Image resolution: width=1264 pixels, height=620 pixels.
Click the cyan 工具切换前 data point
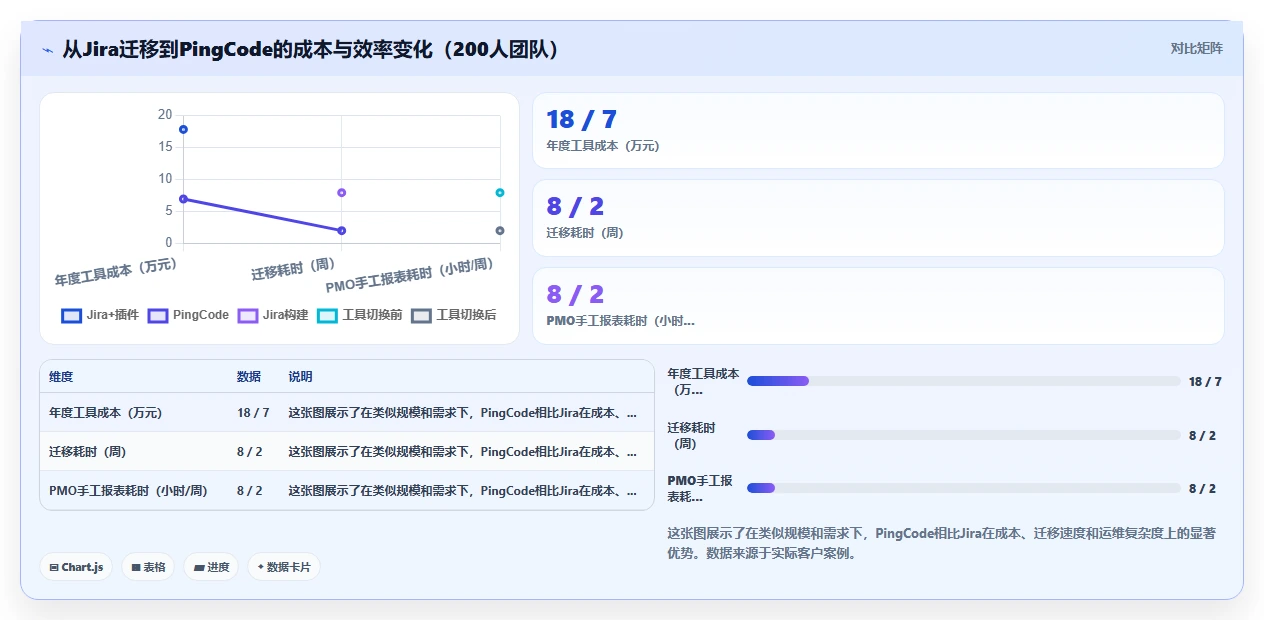[500, 192]
